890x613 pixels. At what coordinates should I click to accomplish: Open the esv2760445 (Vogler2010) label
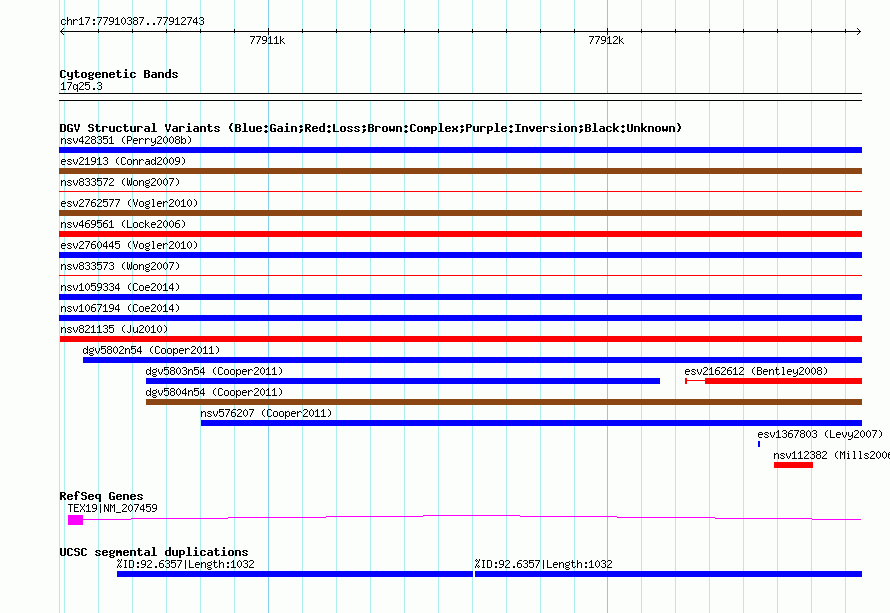point(129,245)
